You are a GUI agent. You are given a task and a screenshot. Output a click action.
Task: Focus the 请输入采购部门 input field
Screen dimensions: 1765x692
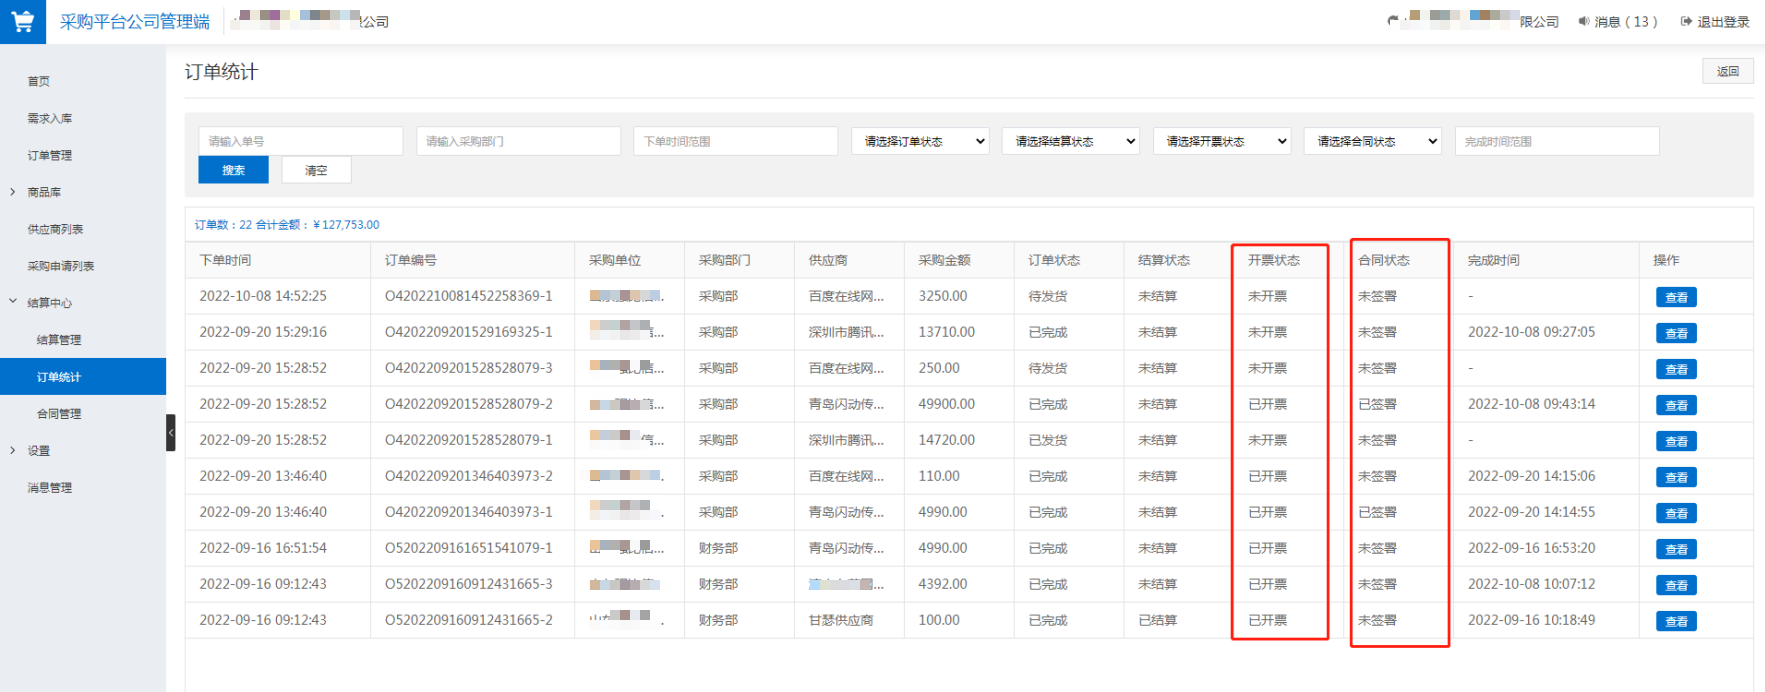tap(518, 141)
